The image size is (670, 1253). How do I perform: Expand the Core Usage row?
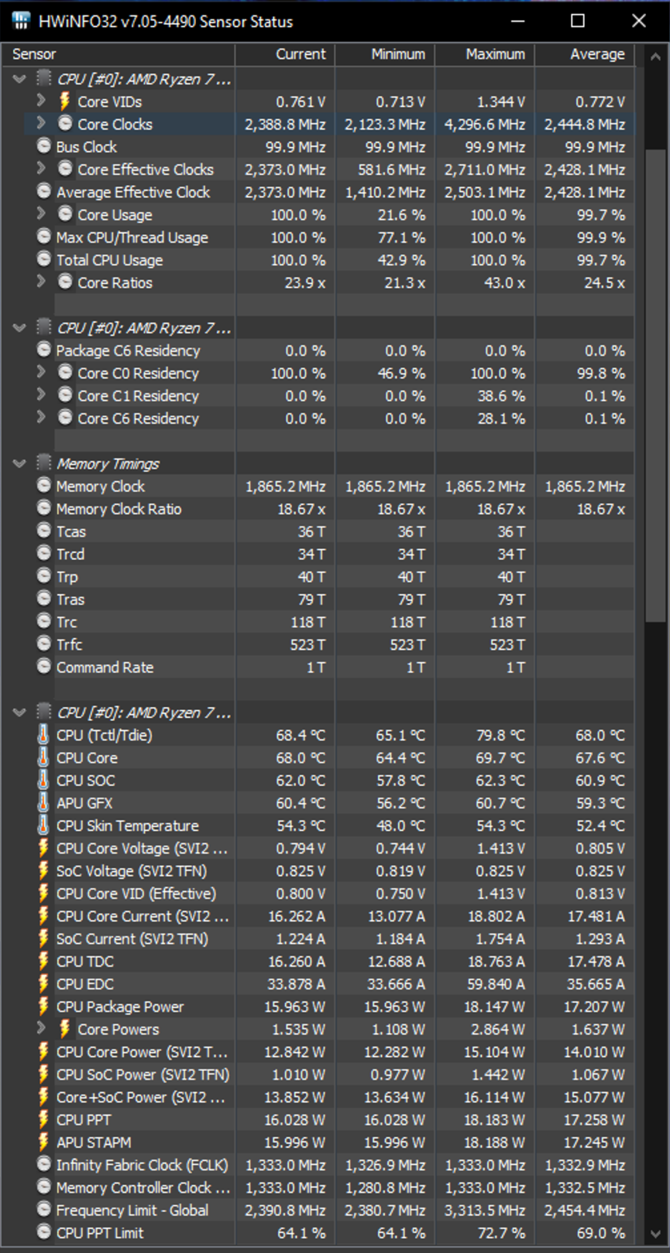pyautogui.click(x=41, y=214)
